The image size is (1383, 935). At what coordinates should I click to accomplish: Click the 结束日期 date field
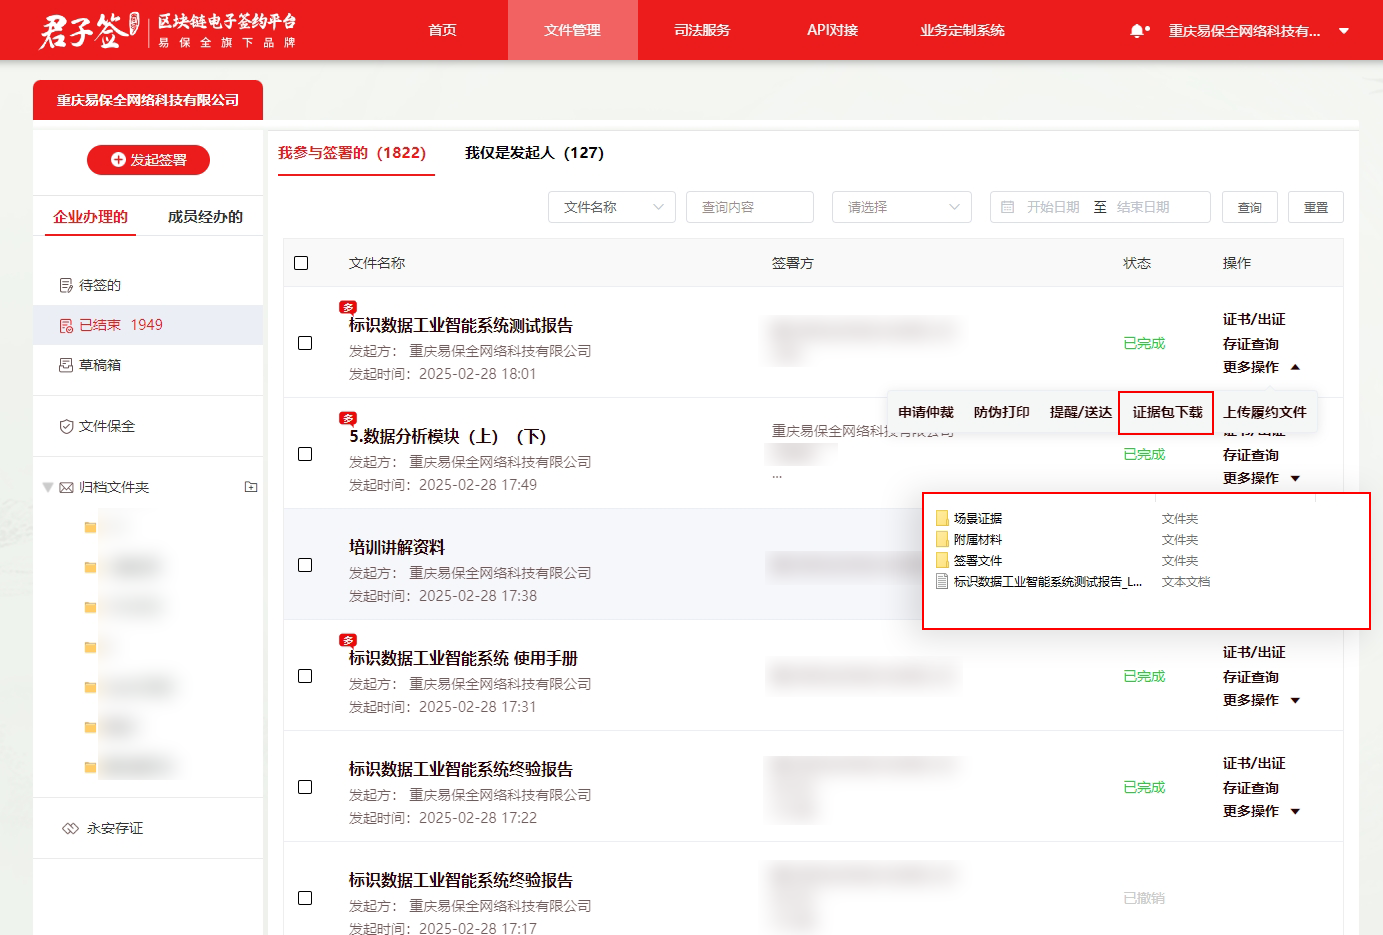[1143, 207]
